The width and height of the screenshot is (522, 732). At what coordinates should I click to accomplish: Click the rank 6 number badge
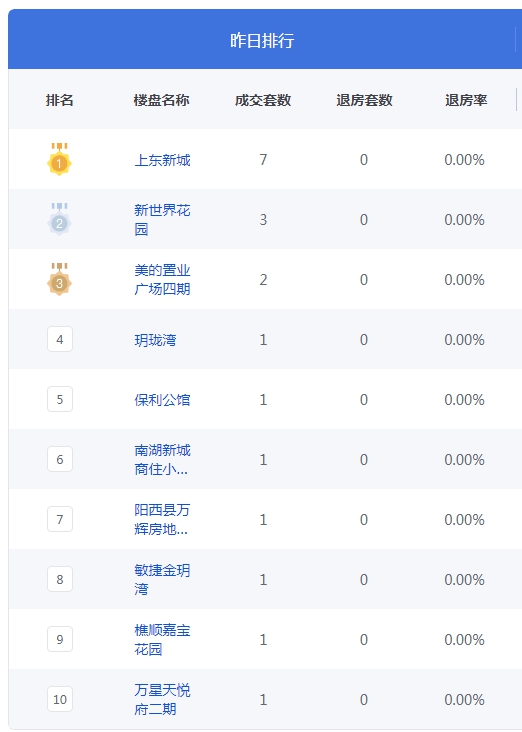(60, 459)
